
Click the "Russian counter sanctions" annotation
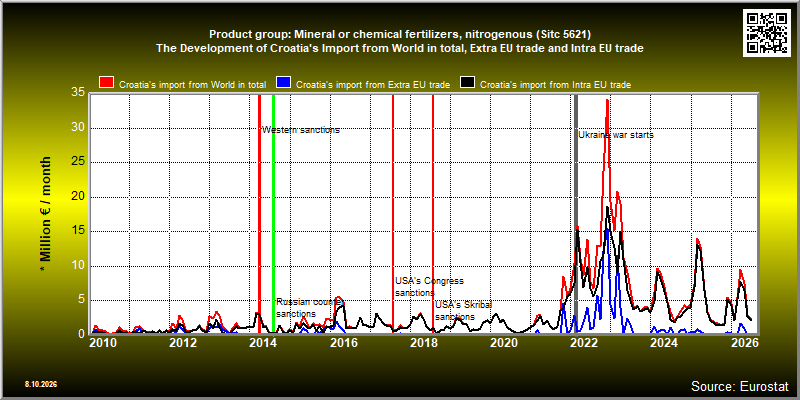point(308,308)
